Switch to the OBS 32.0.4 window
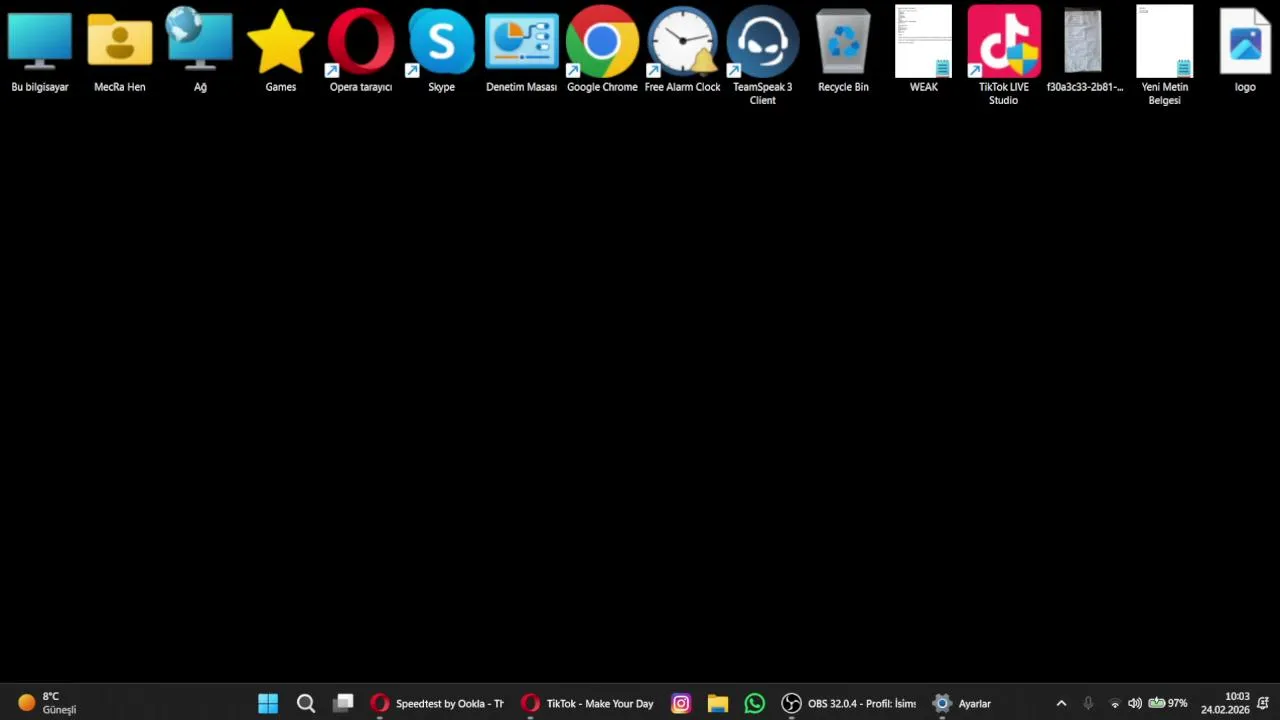 coord(849,703)
